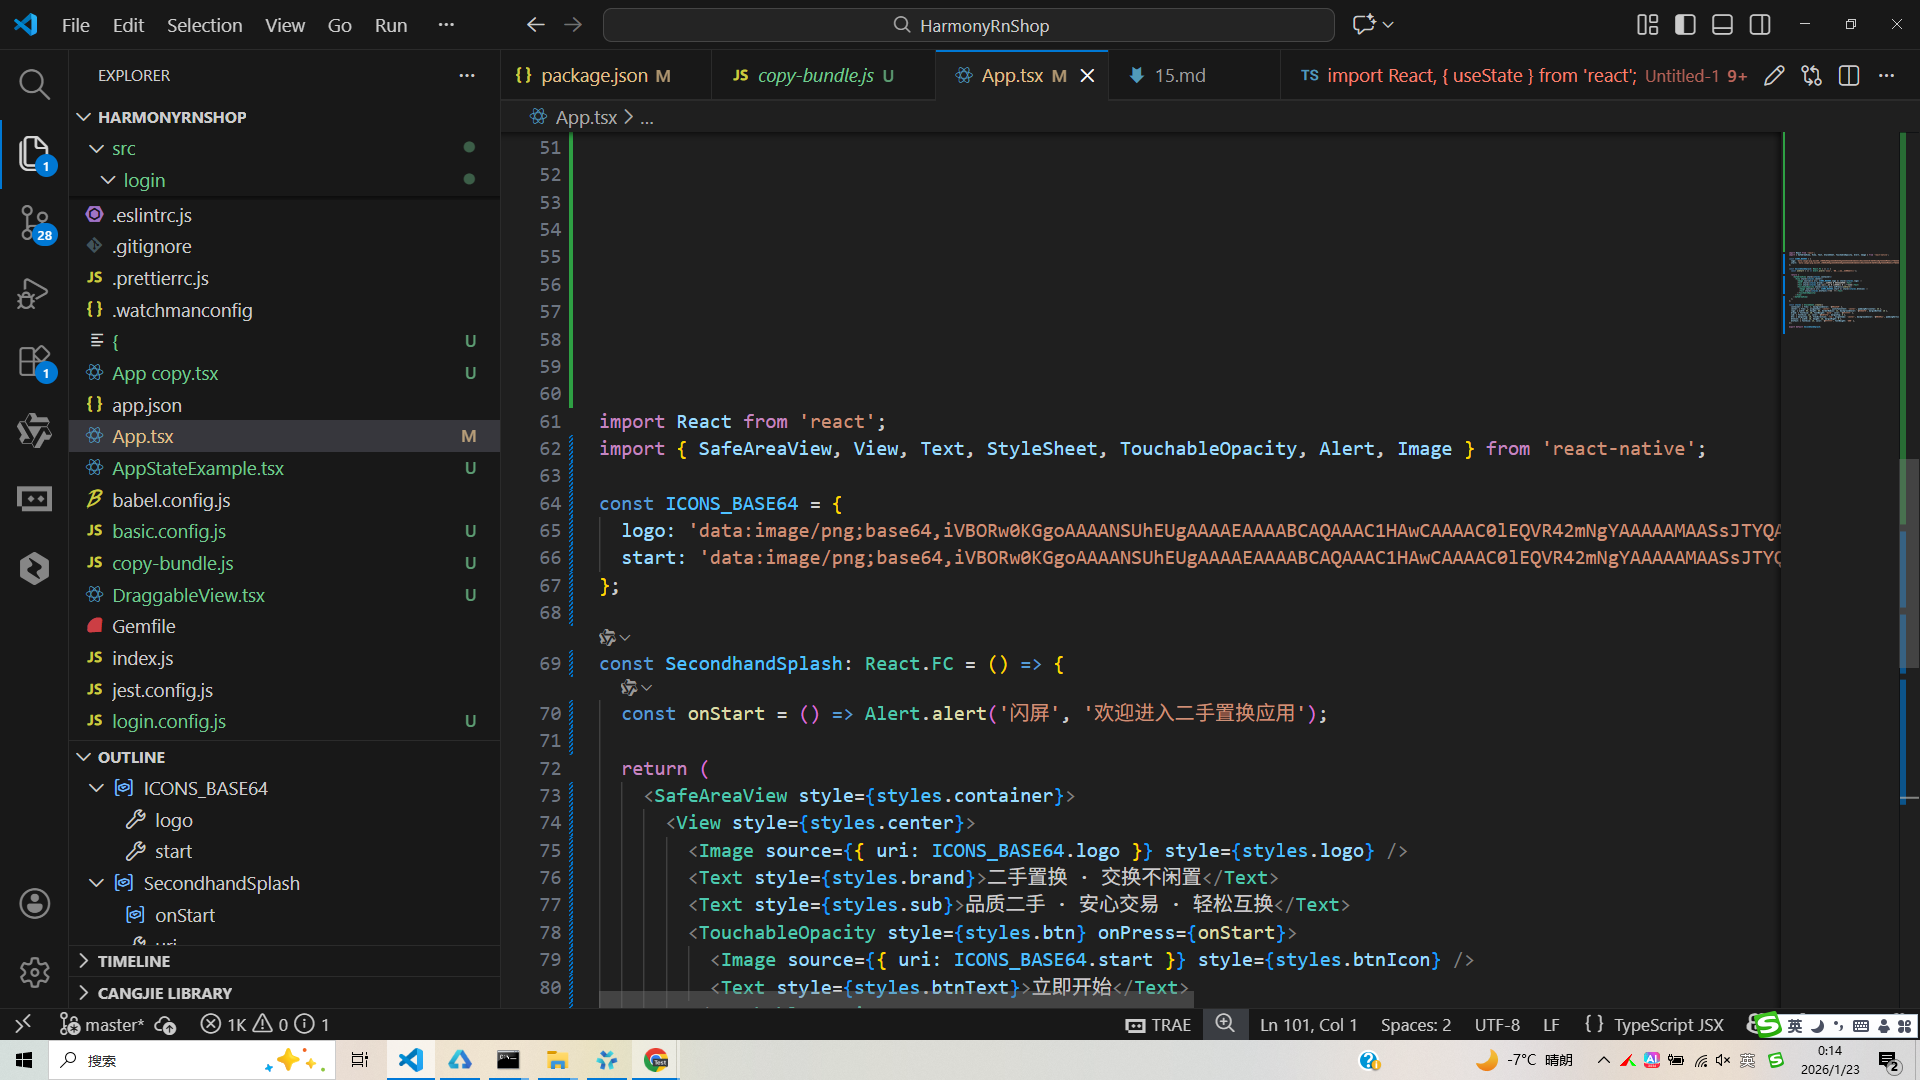Image resolution: width=1920 pixels, height=1080 pixels.
Task: Collapse the SecondhandSplash outline node
Action: click(x=97, y=883)
